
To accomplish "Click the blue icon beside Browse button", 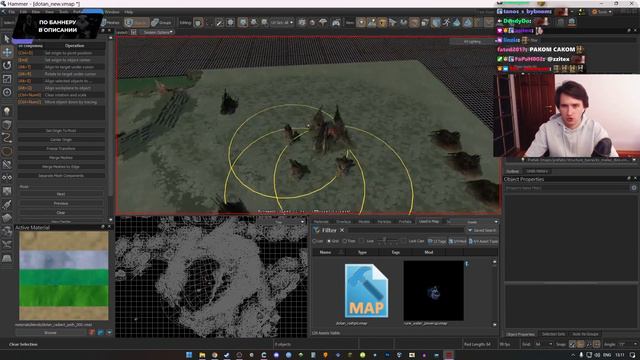I will tap(100, 333).
